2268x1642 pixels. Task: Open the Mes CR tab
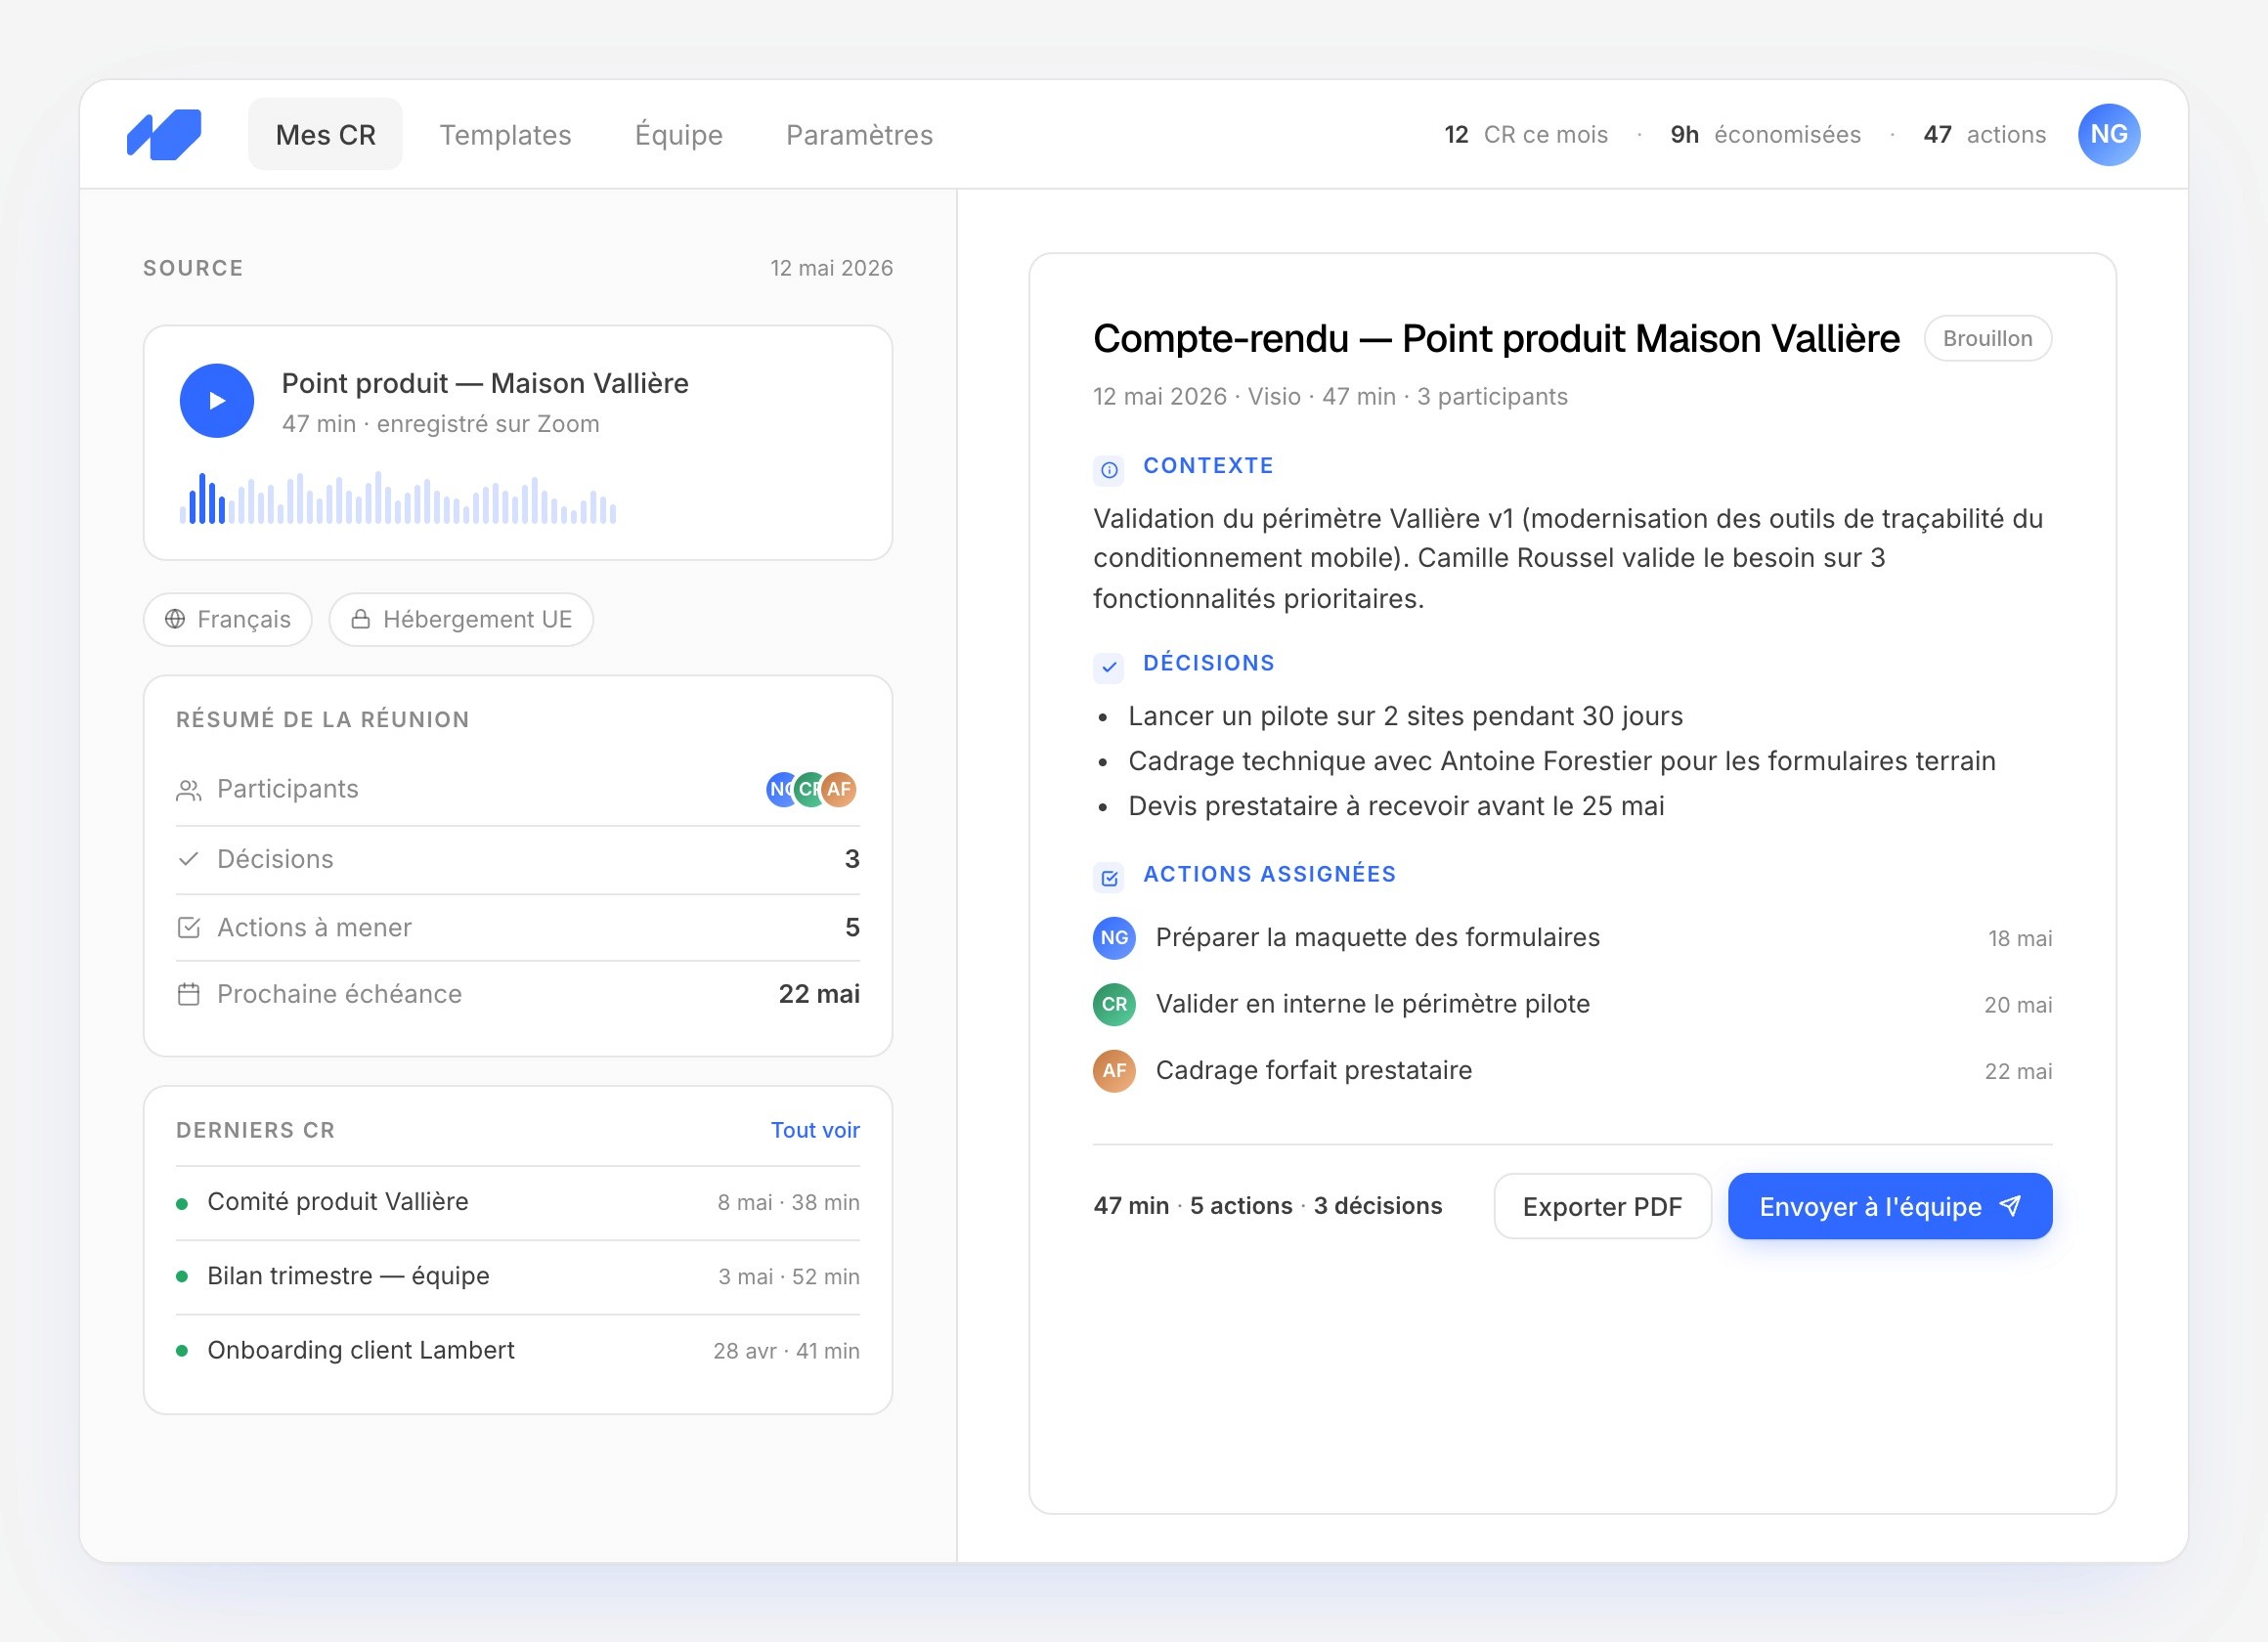click(x=325, y=134)
